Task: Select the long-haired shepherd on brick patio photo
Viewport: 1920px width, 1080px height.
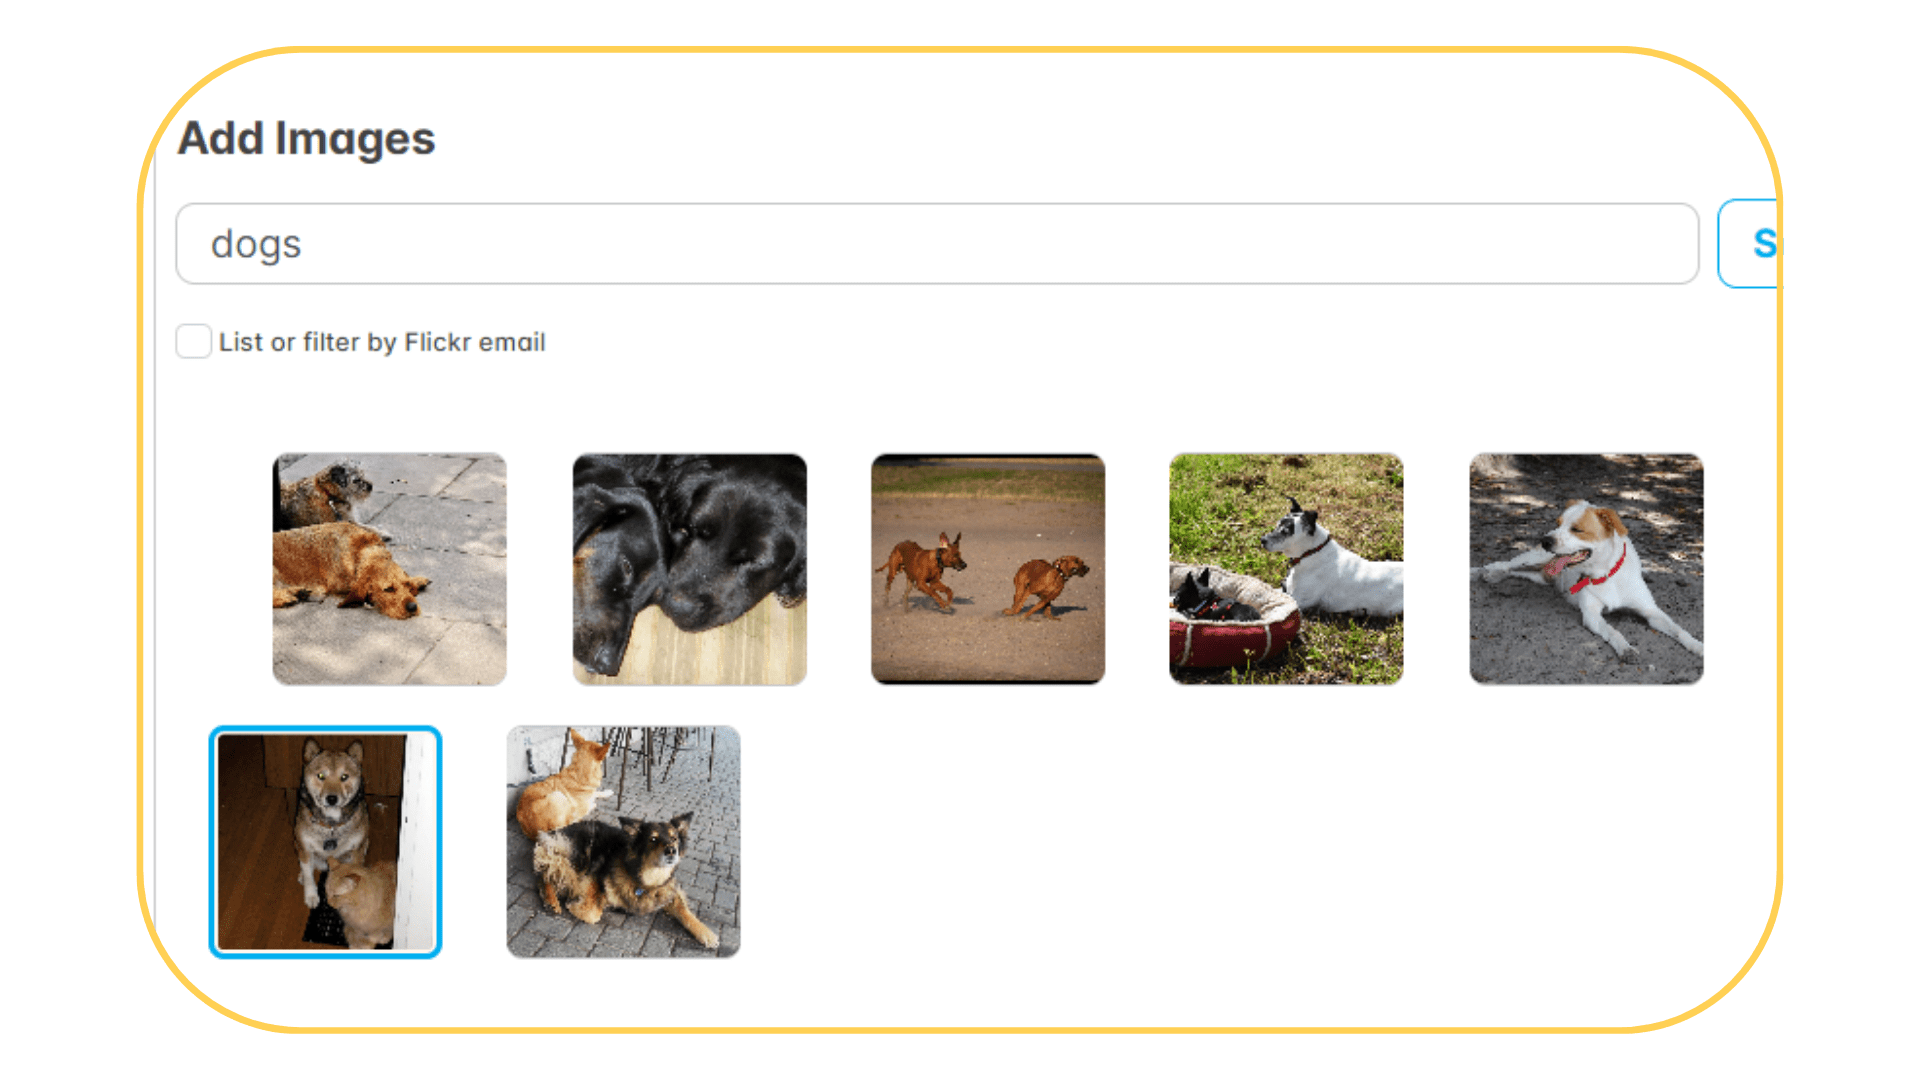Action: (x=624, y=842)
